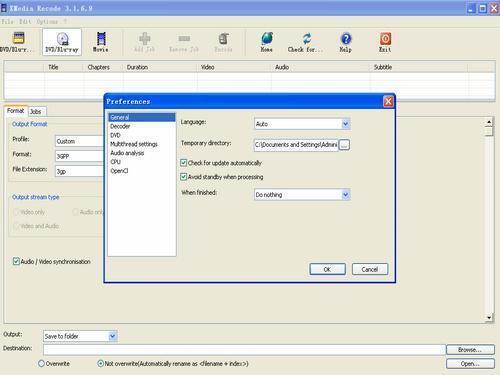Select DVD in Preferences list
Screen dimensions: 500x375
pos(142,135)
